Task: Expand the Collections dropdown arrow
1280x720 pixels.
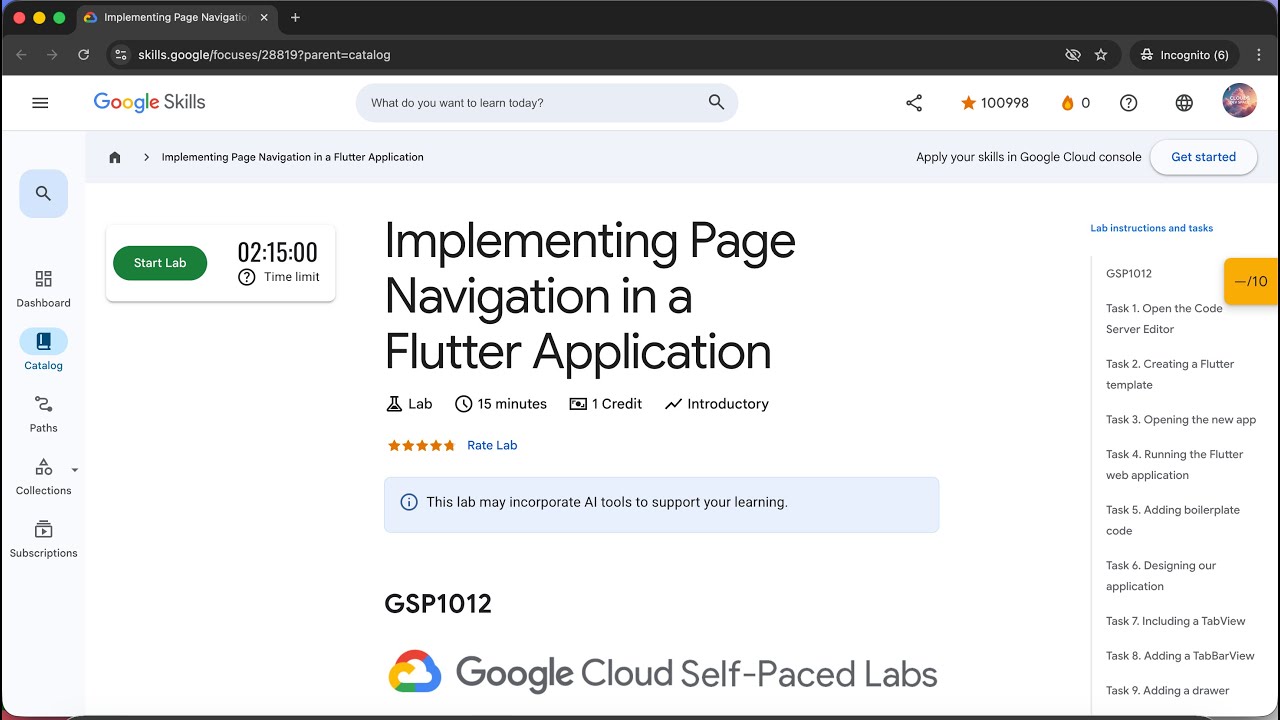Action: pyautogui.click(x=74, y=470)
